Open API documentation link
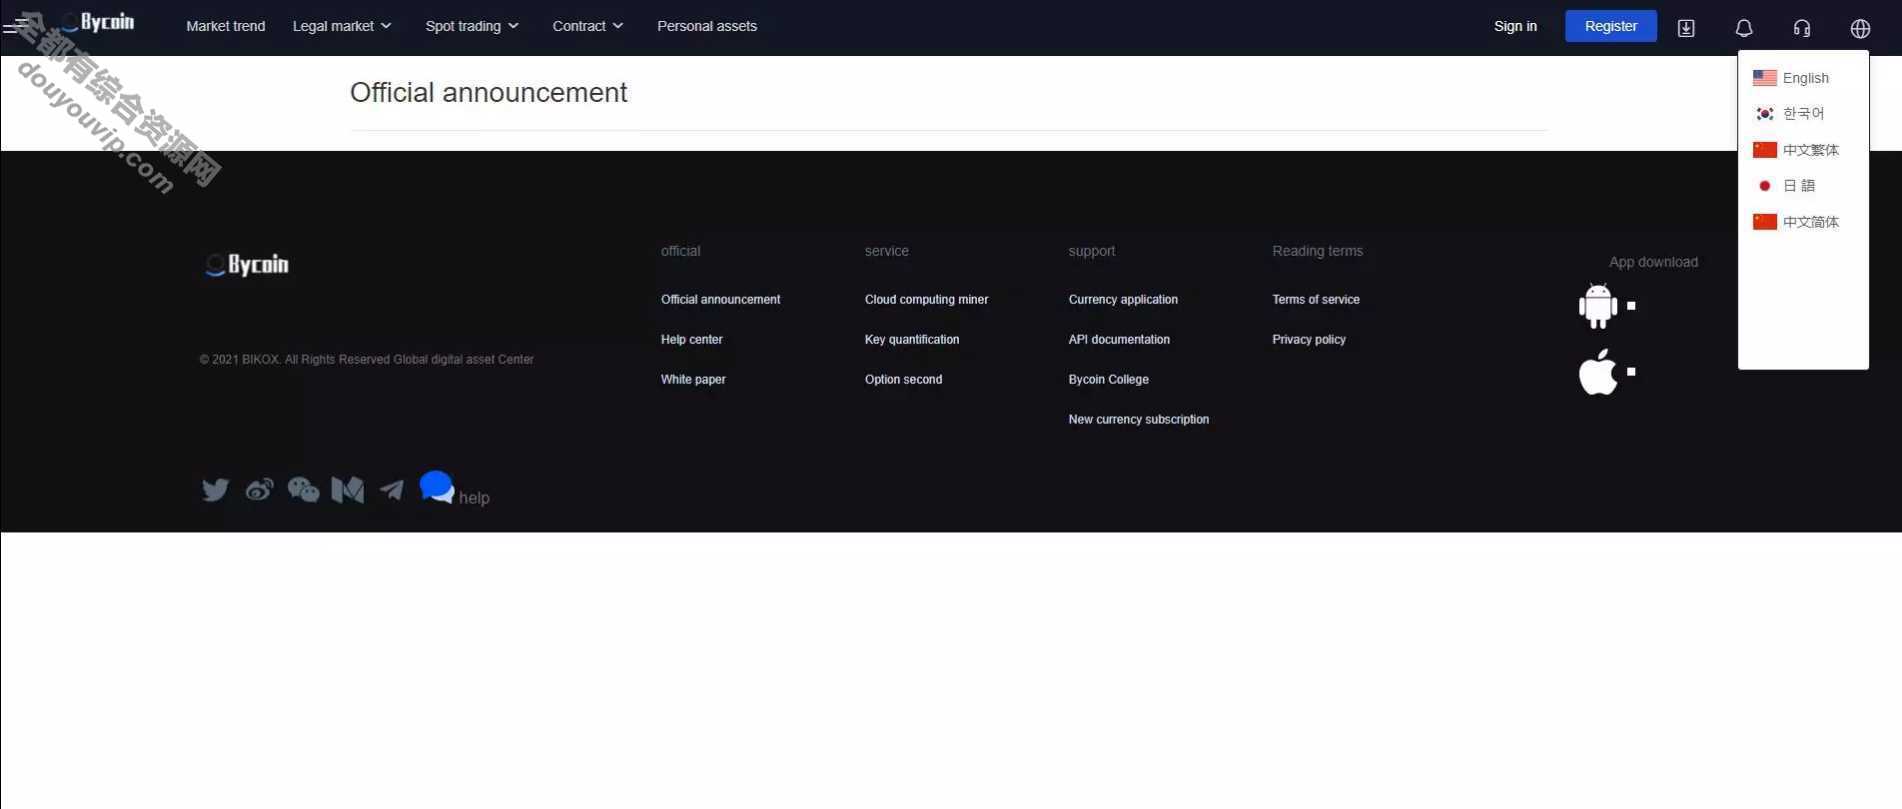This screenshot has width=1902, height=809. [1119, 339]
